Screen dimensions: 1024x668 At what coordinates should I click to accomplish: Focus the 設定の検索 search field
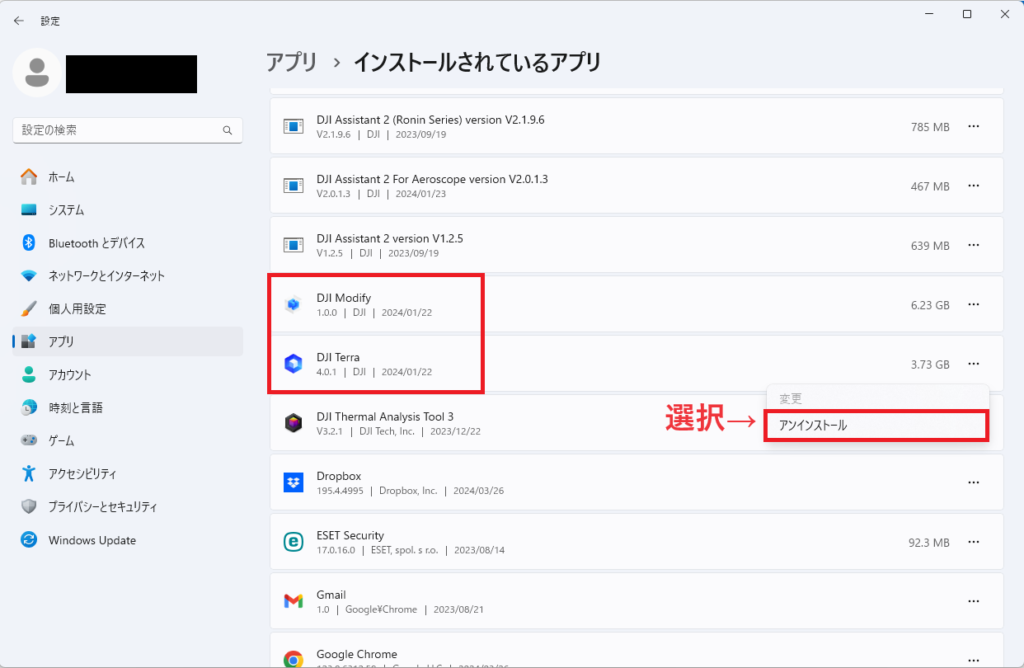127,131
